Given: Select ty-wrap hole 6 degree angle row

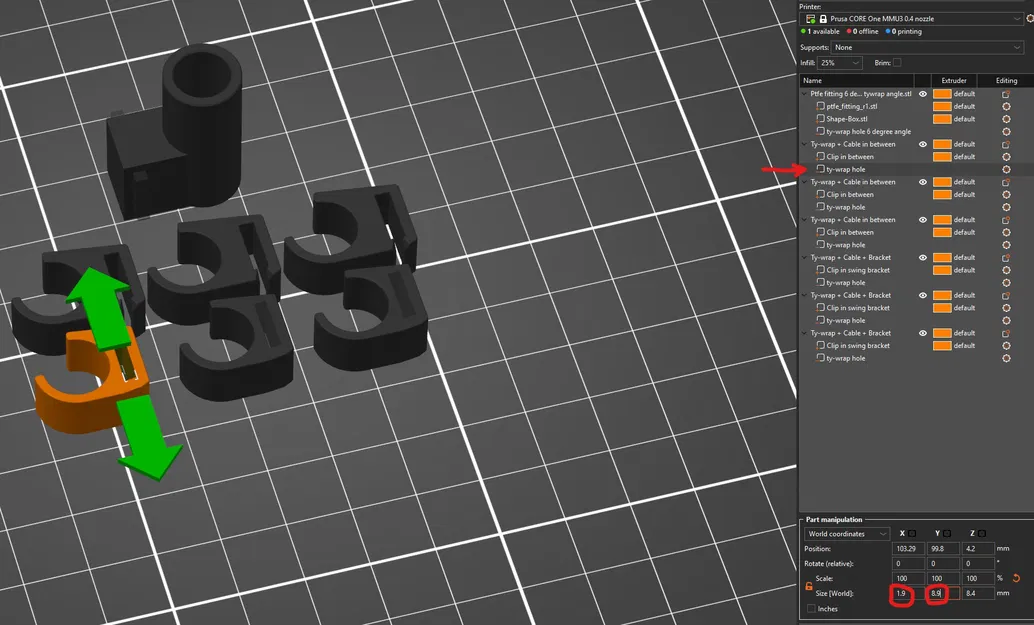Looking at the screenshot, I should point(917,132).
